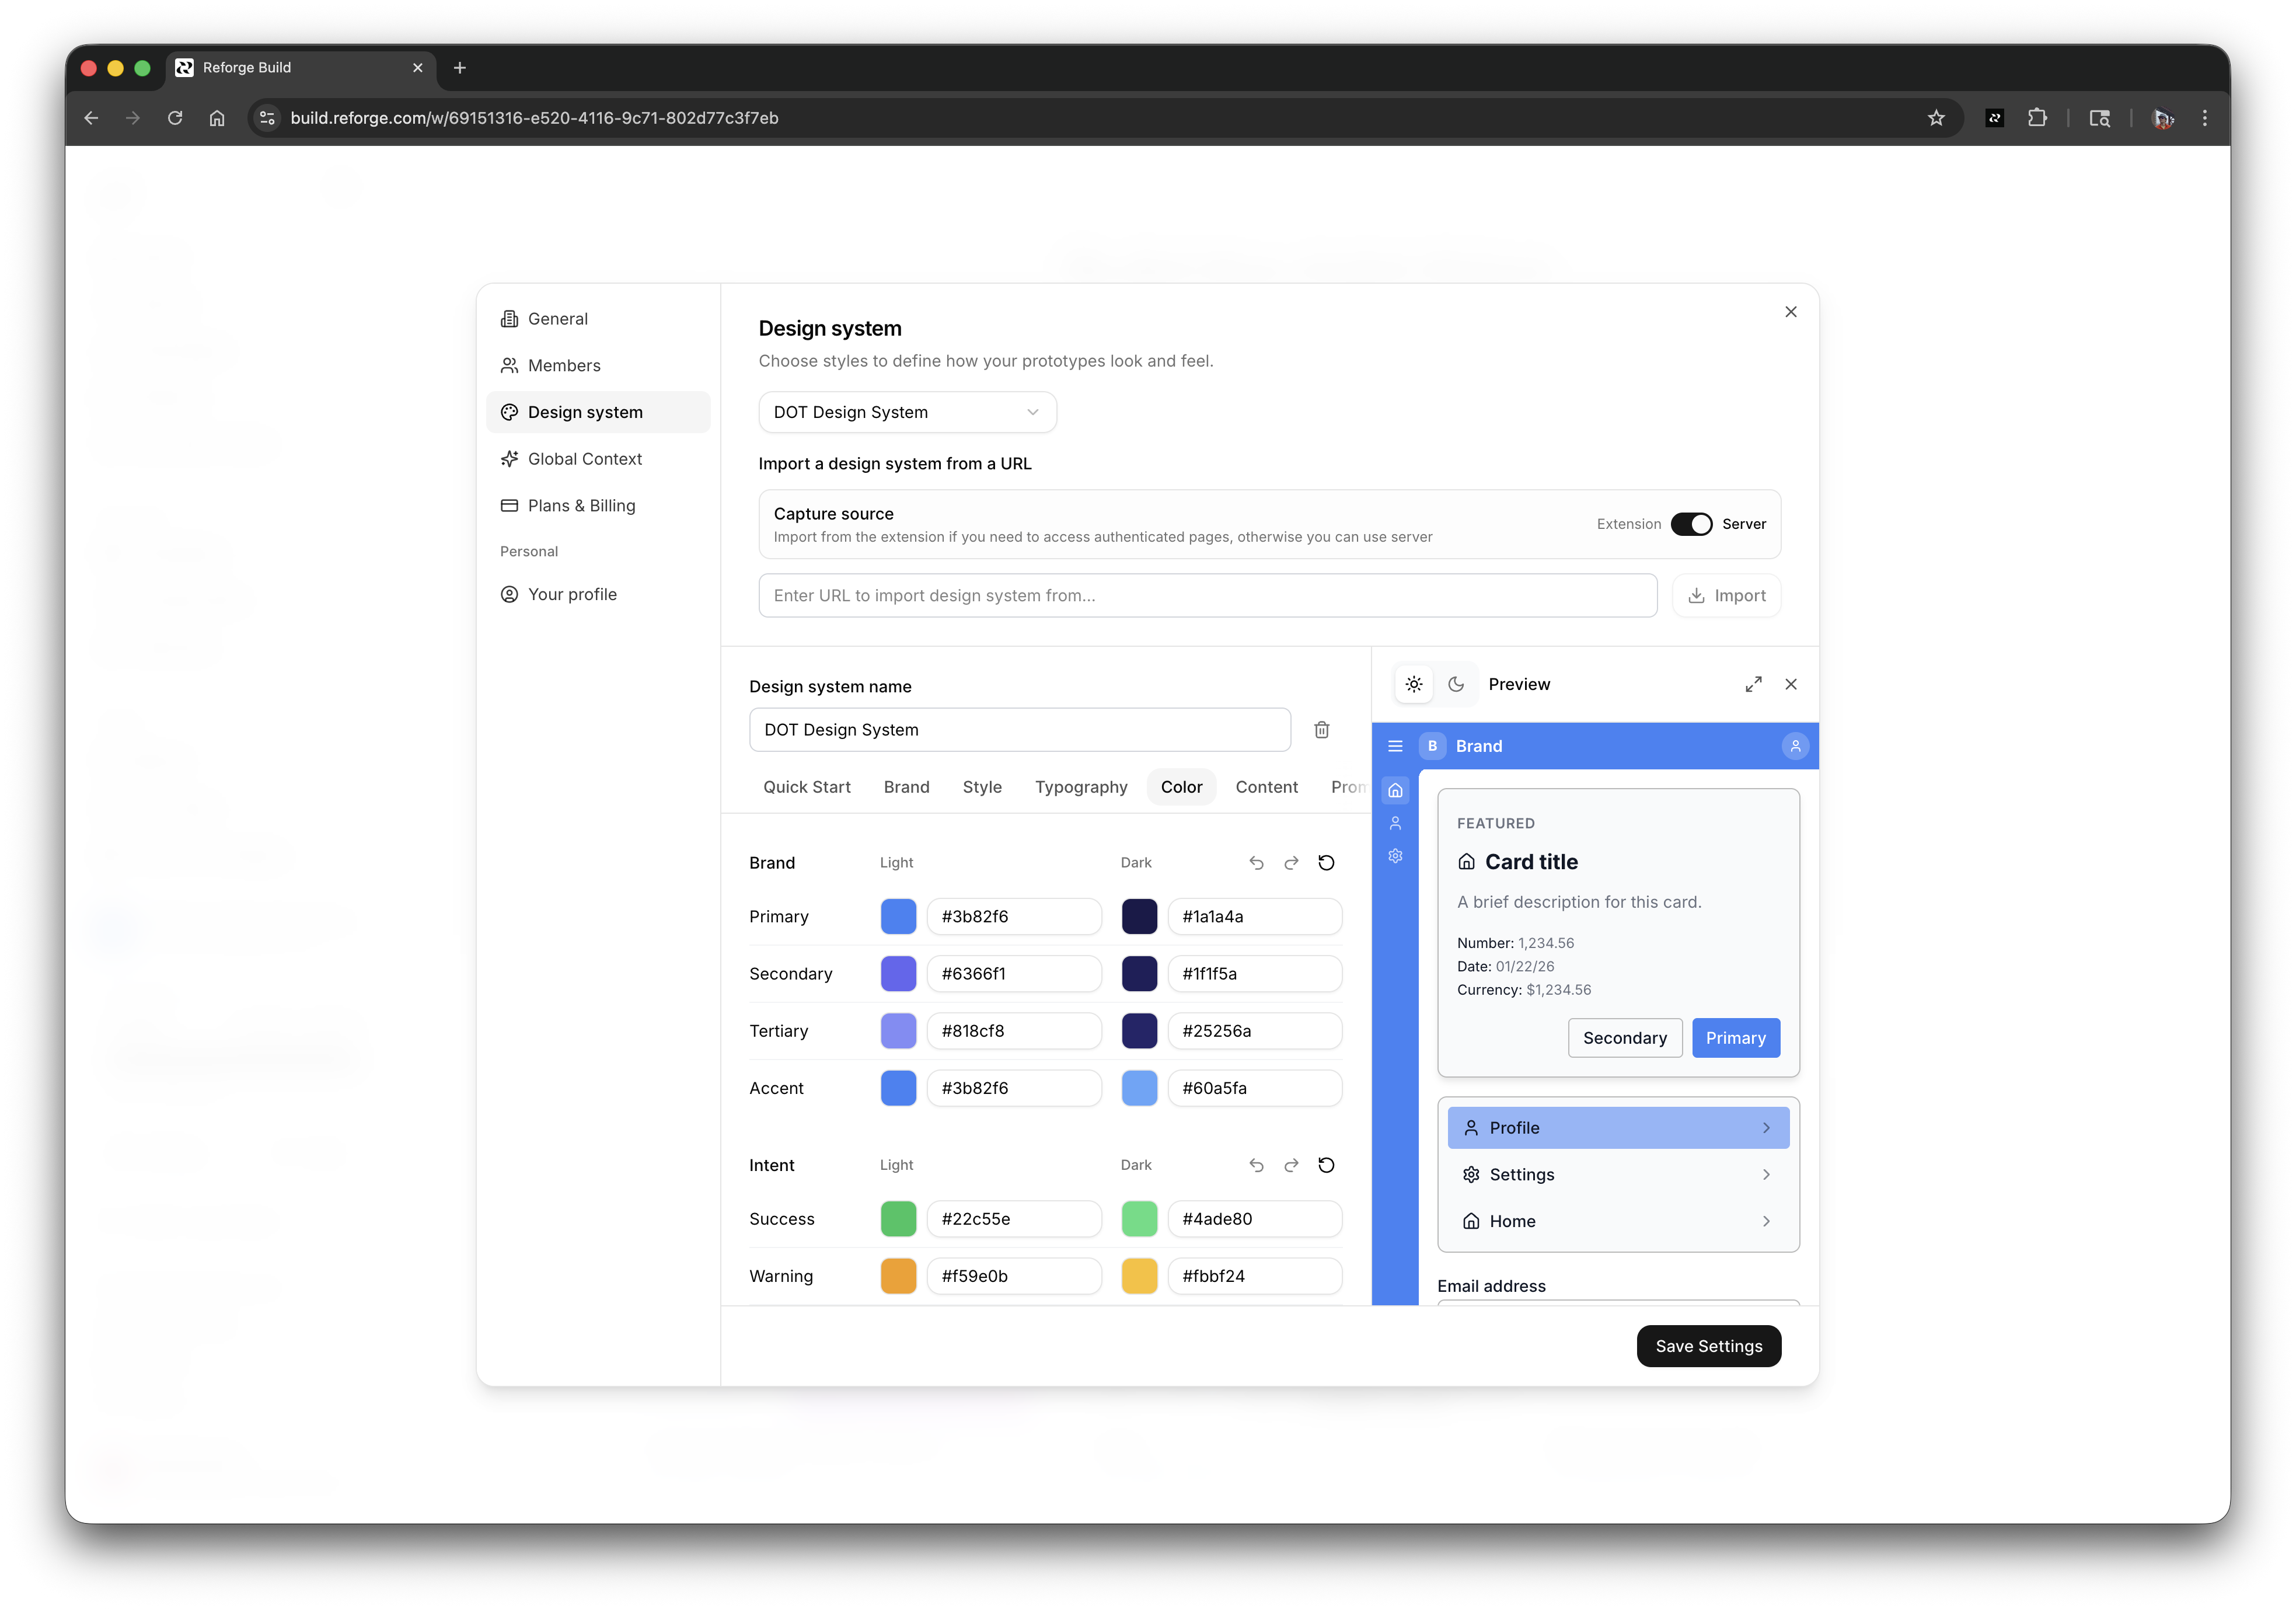Expand the Settings row chevron in preview
The image size is (2296, 1610).
(1766, 1174)
